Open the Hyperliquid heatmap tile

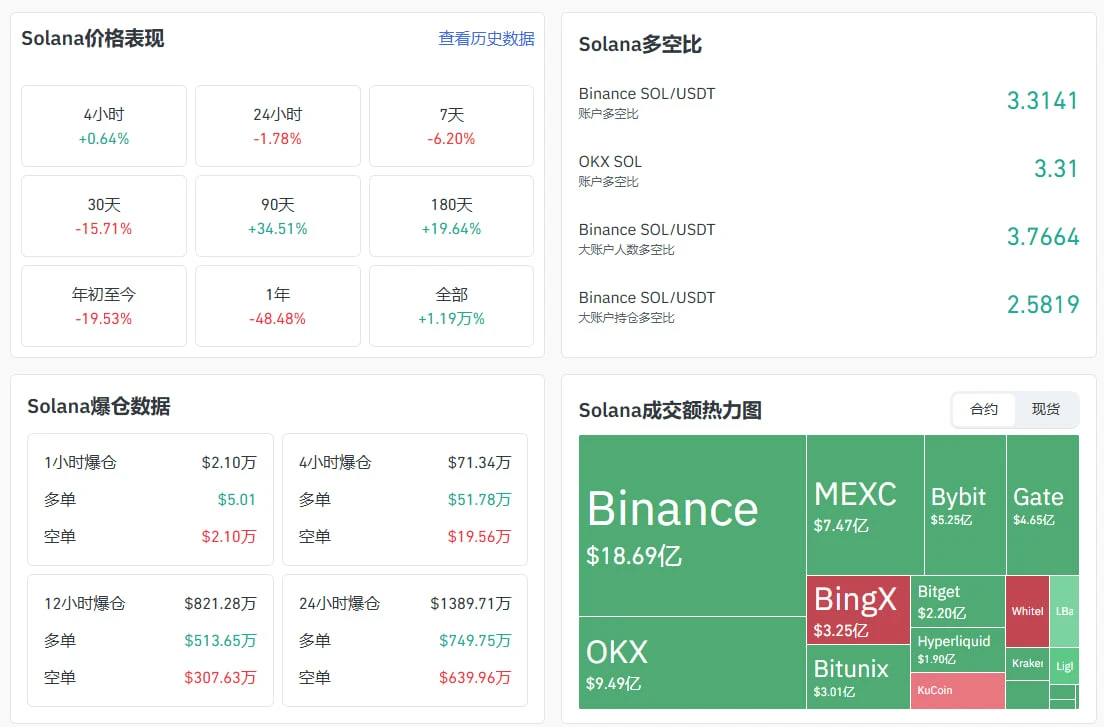coord(958,650)
